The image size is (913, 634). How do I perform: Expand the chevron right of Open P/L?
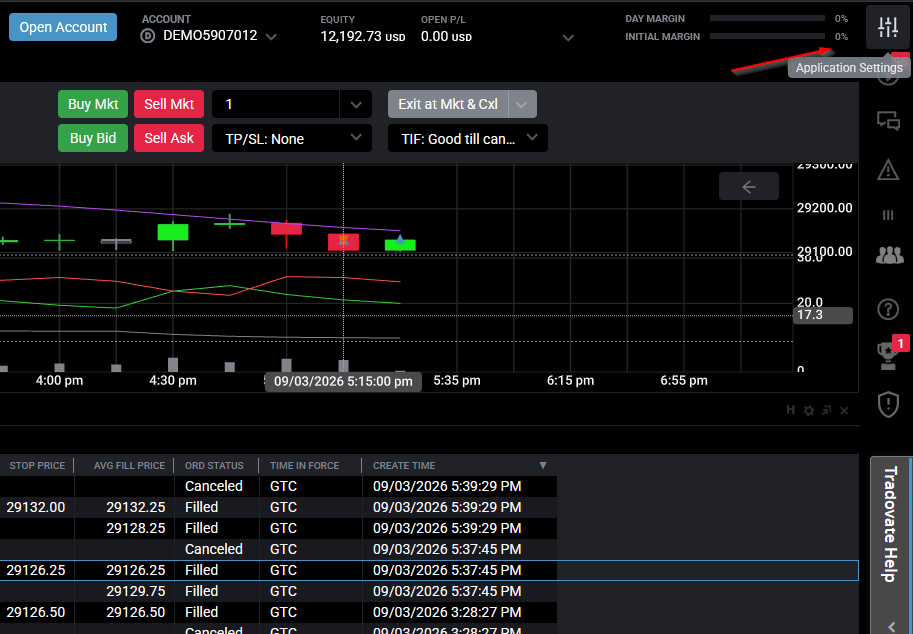pyautogui.click(x=568, y=38)
